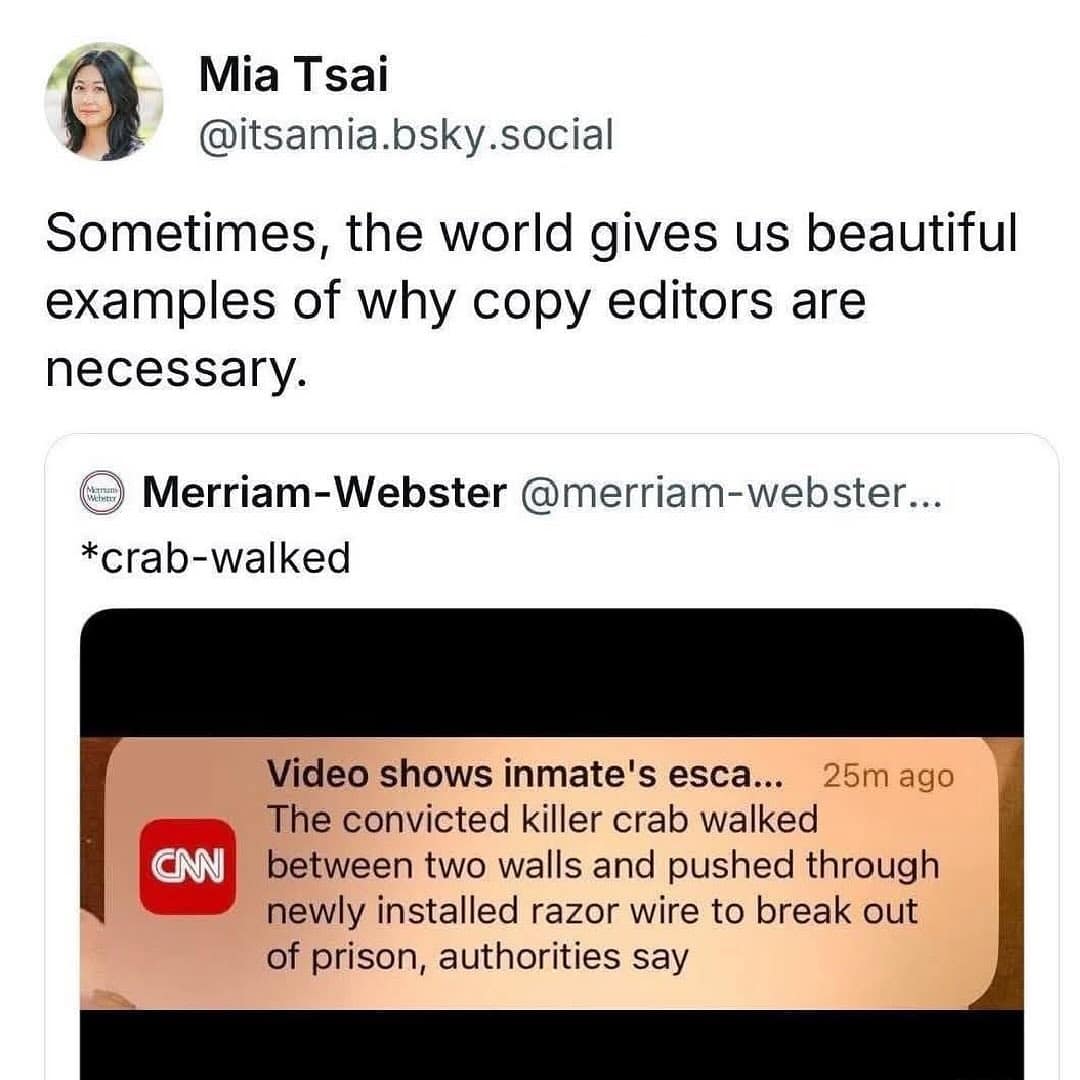Open Mia Tsai's profile via her display name
This screenshot has height=1080, width=1080.
291,72
